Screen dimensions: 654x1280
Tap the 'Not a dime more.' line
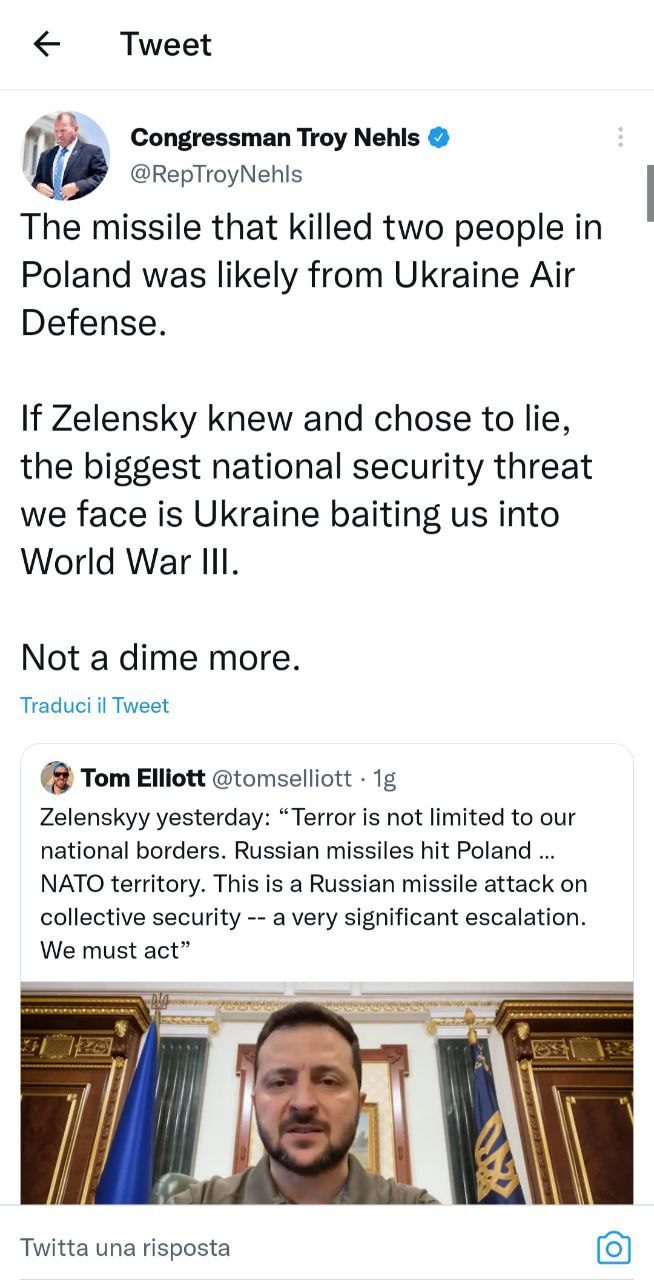click(x=160, y=657)
